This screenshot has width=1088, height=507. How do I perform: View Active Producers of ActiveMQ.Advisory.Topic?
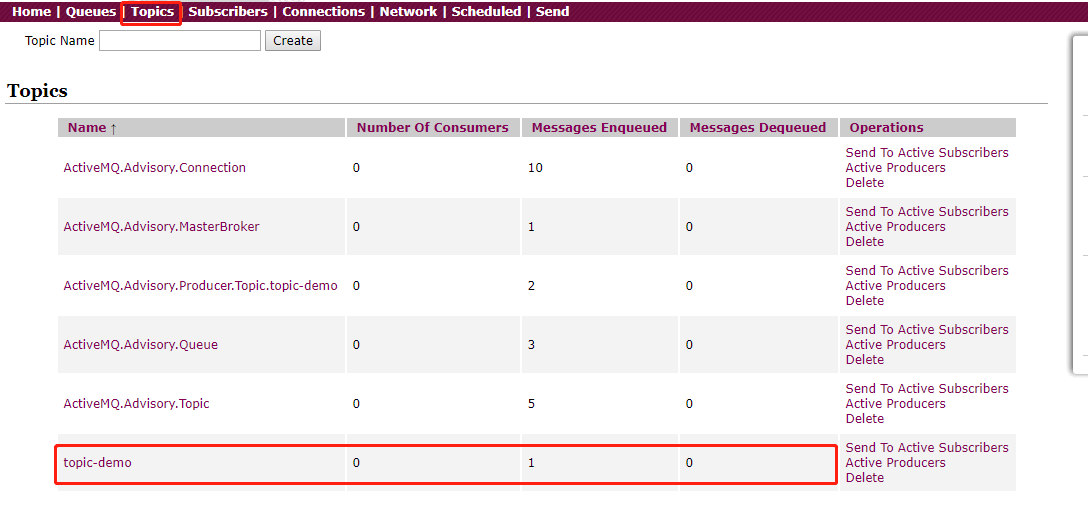[896, 404]
